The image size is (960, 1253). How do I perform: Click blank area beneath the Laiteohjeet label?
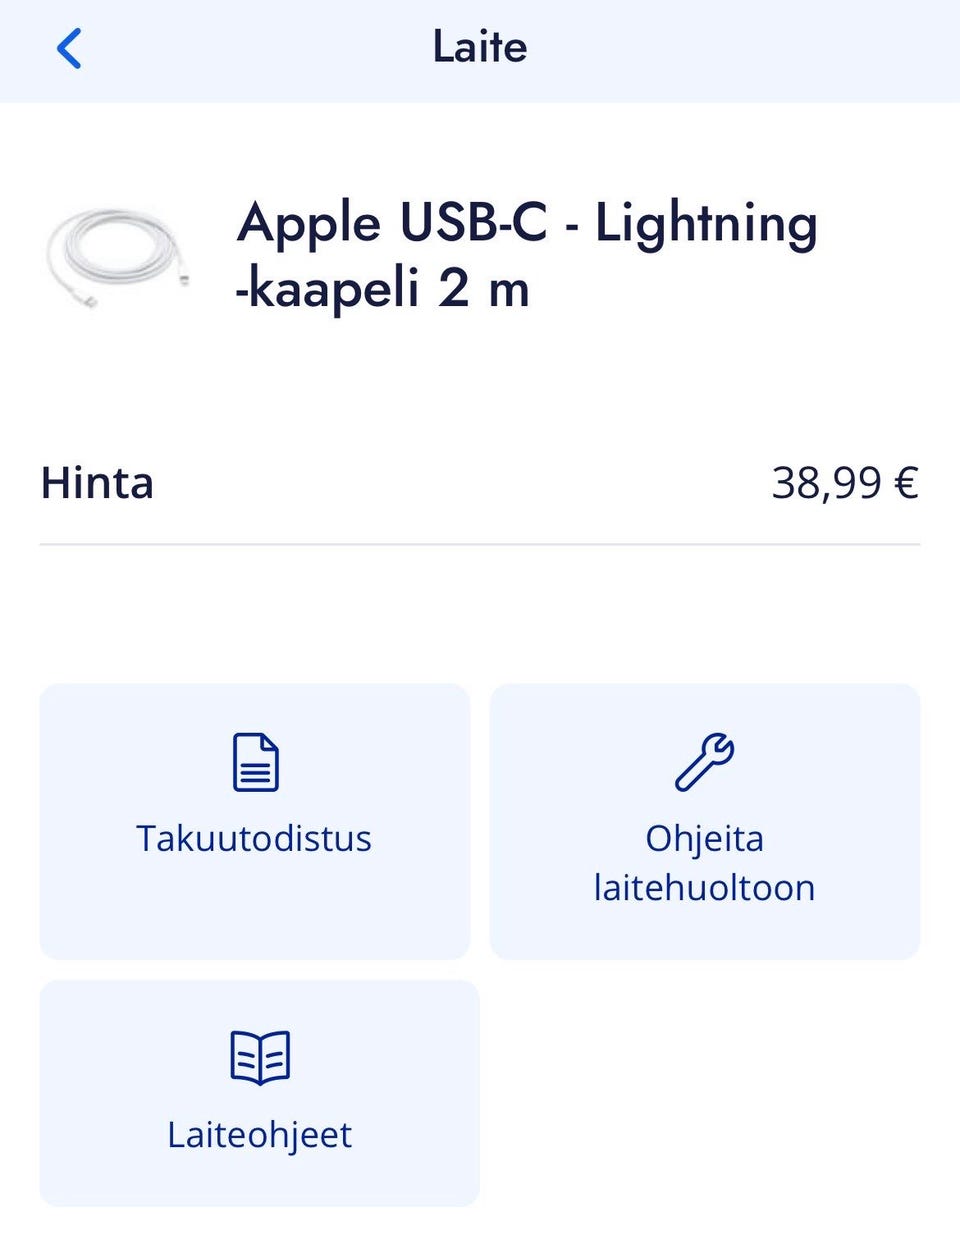pos(260,1180)
